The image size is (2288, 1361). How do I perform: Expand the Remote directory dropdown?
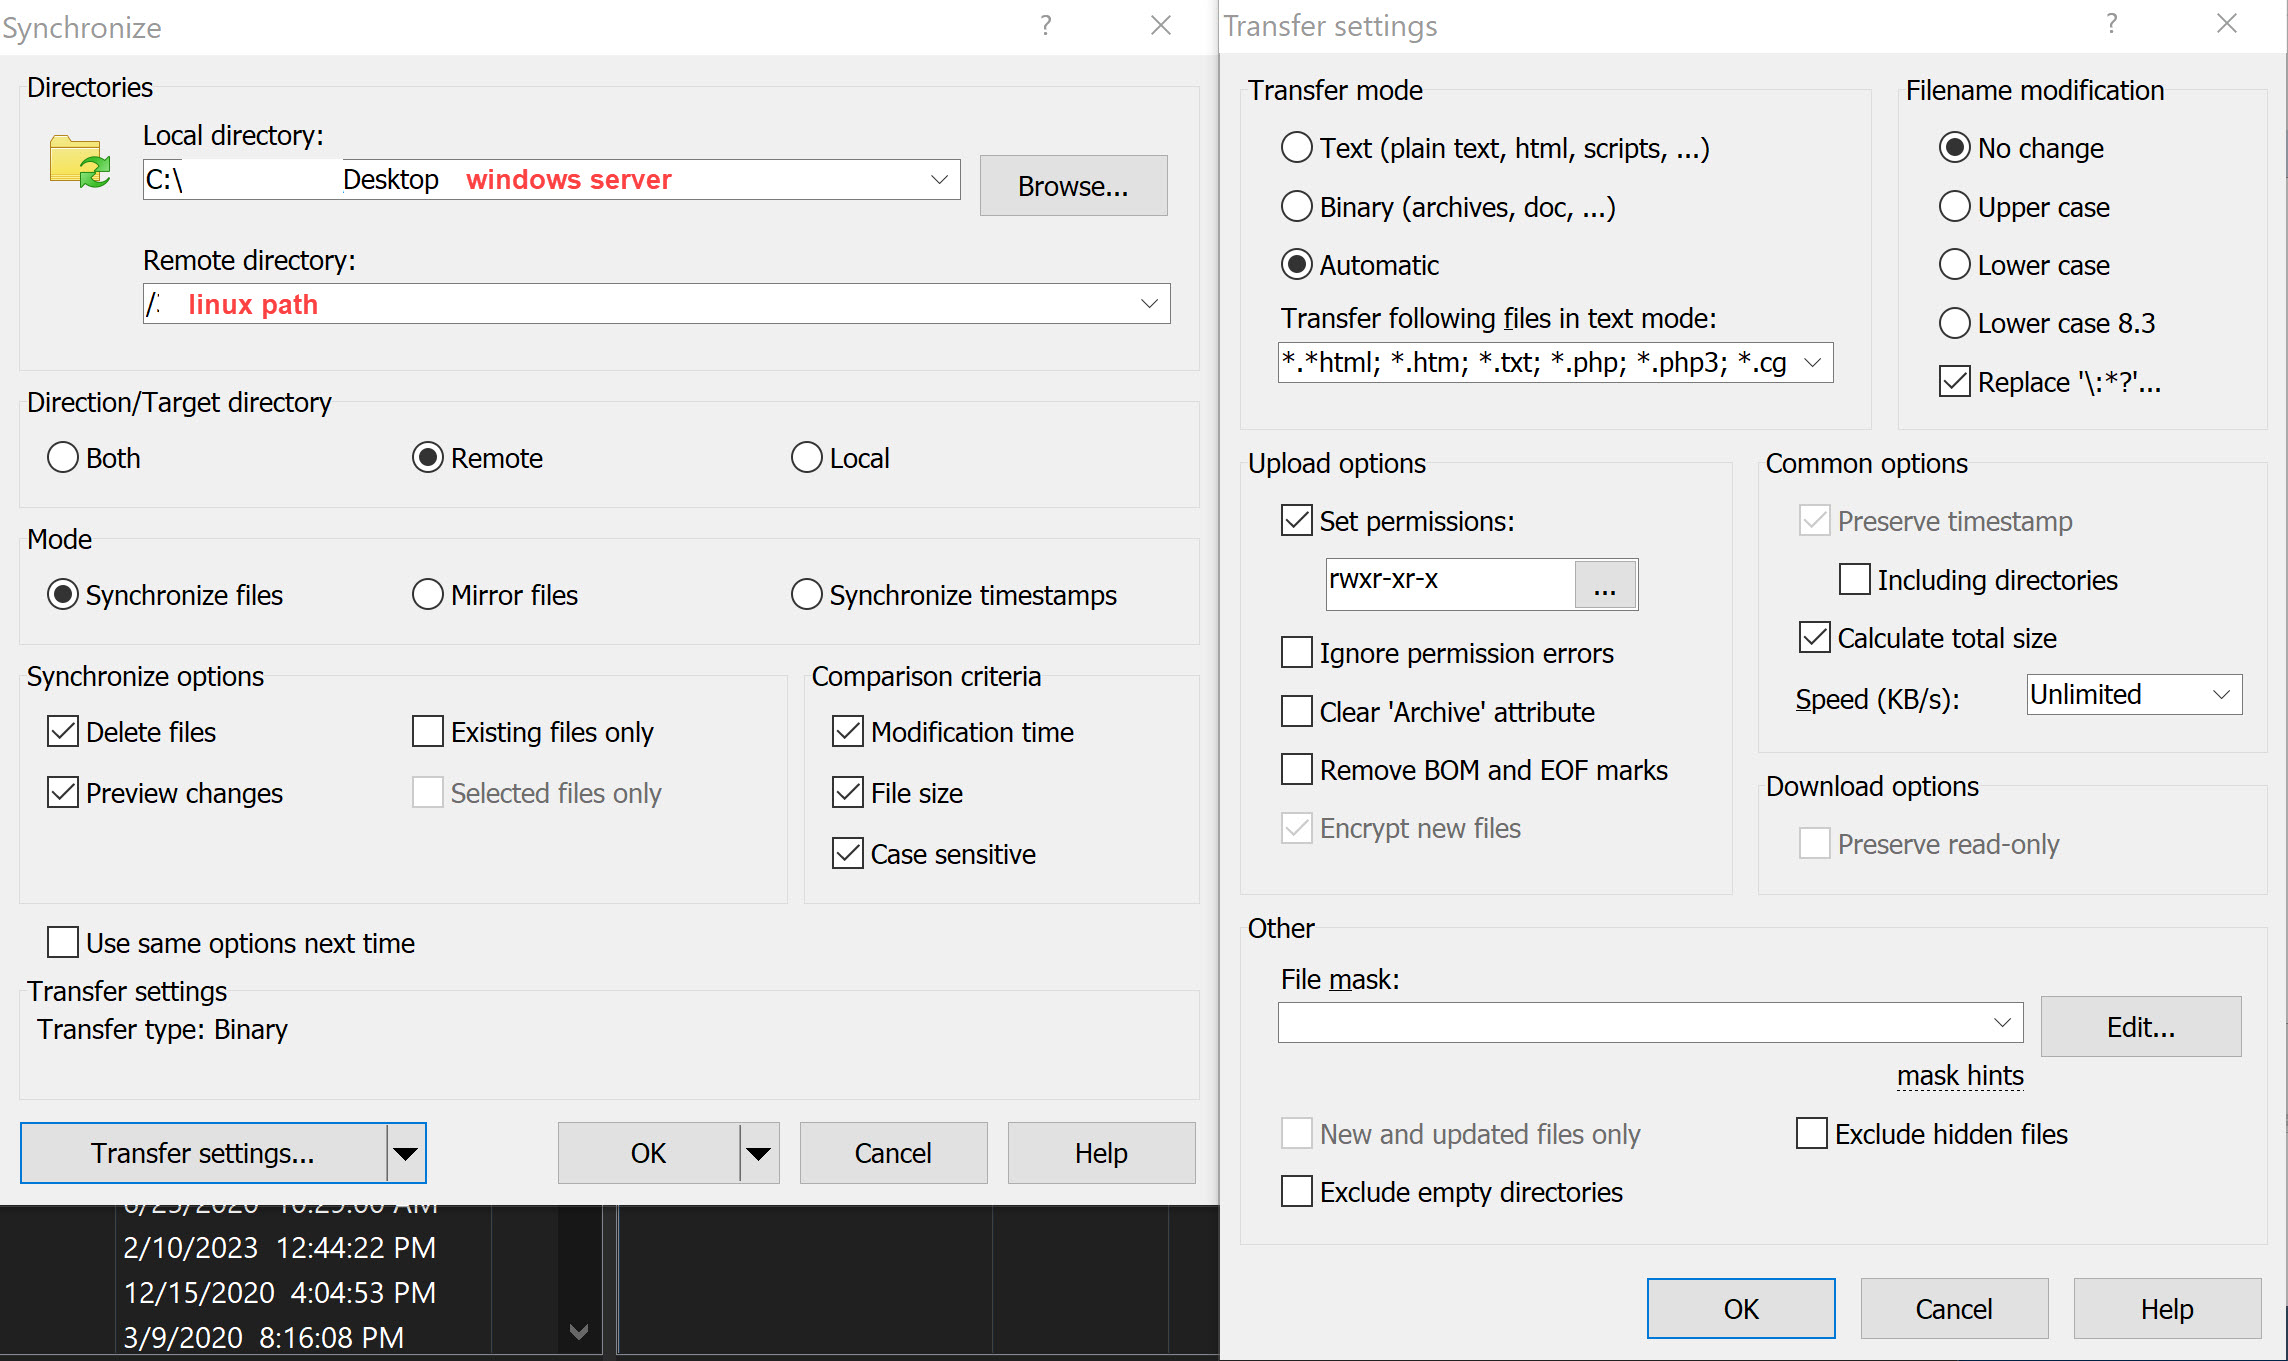click(1149, 304)
